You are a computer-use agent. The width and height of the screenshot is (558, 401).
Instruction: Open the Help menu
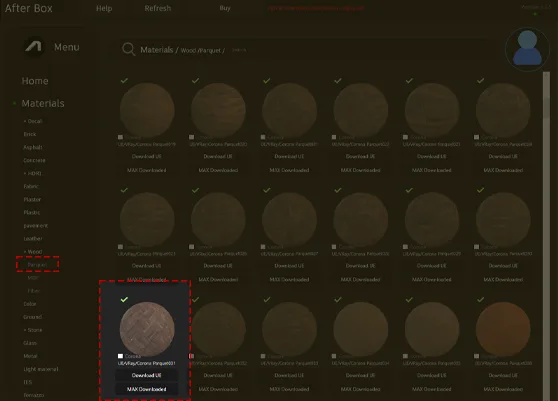[x=104, y=8]
